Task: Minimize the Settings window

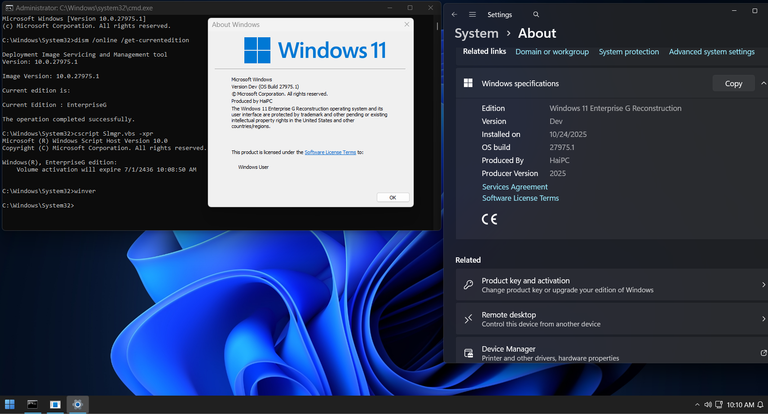Action: coord(734,10)
